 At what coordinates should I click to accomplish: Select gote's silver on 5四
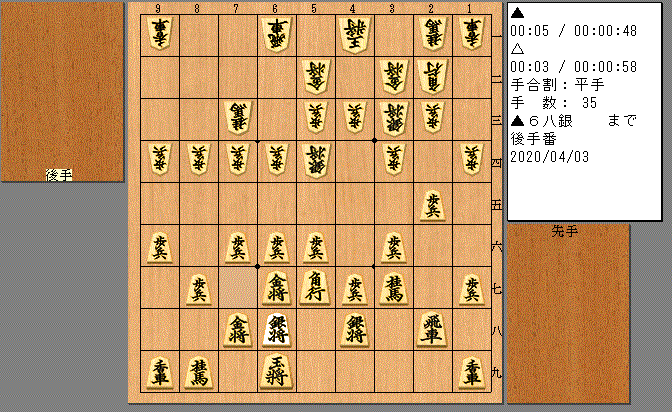(315, 161)
